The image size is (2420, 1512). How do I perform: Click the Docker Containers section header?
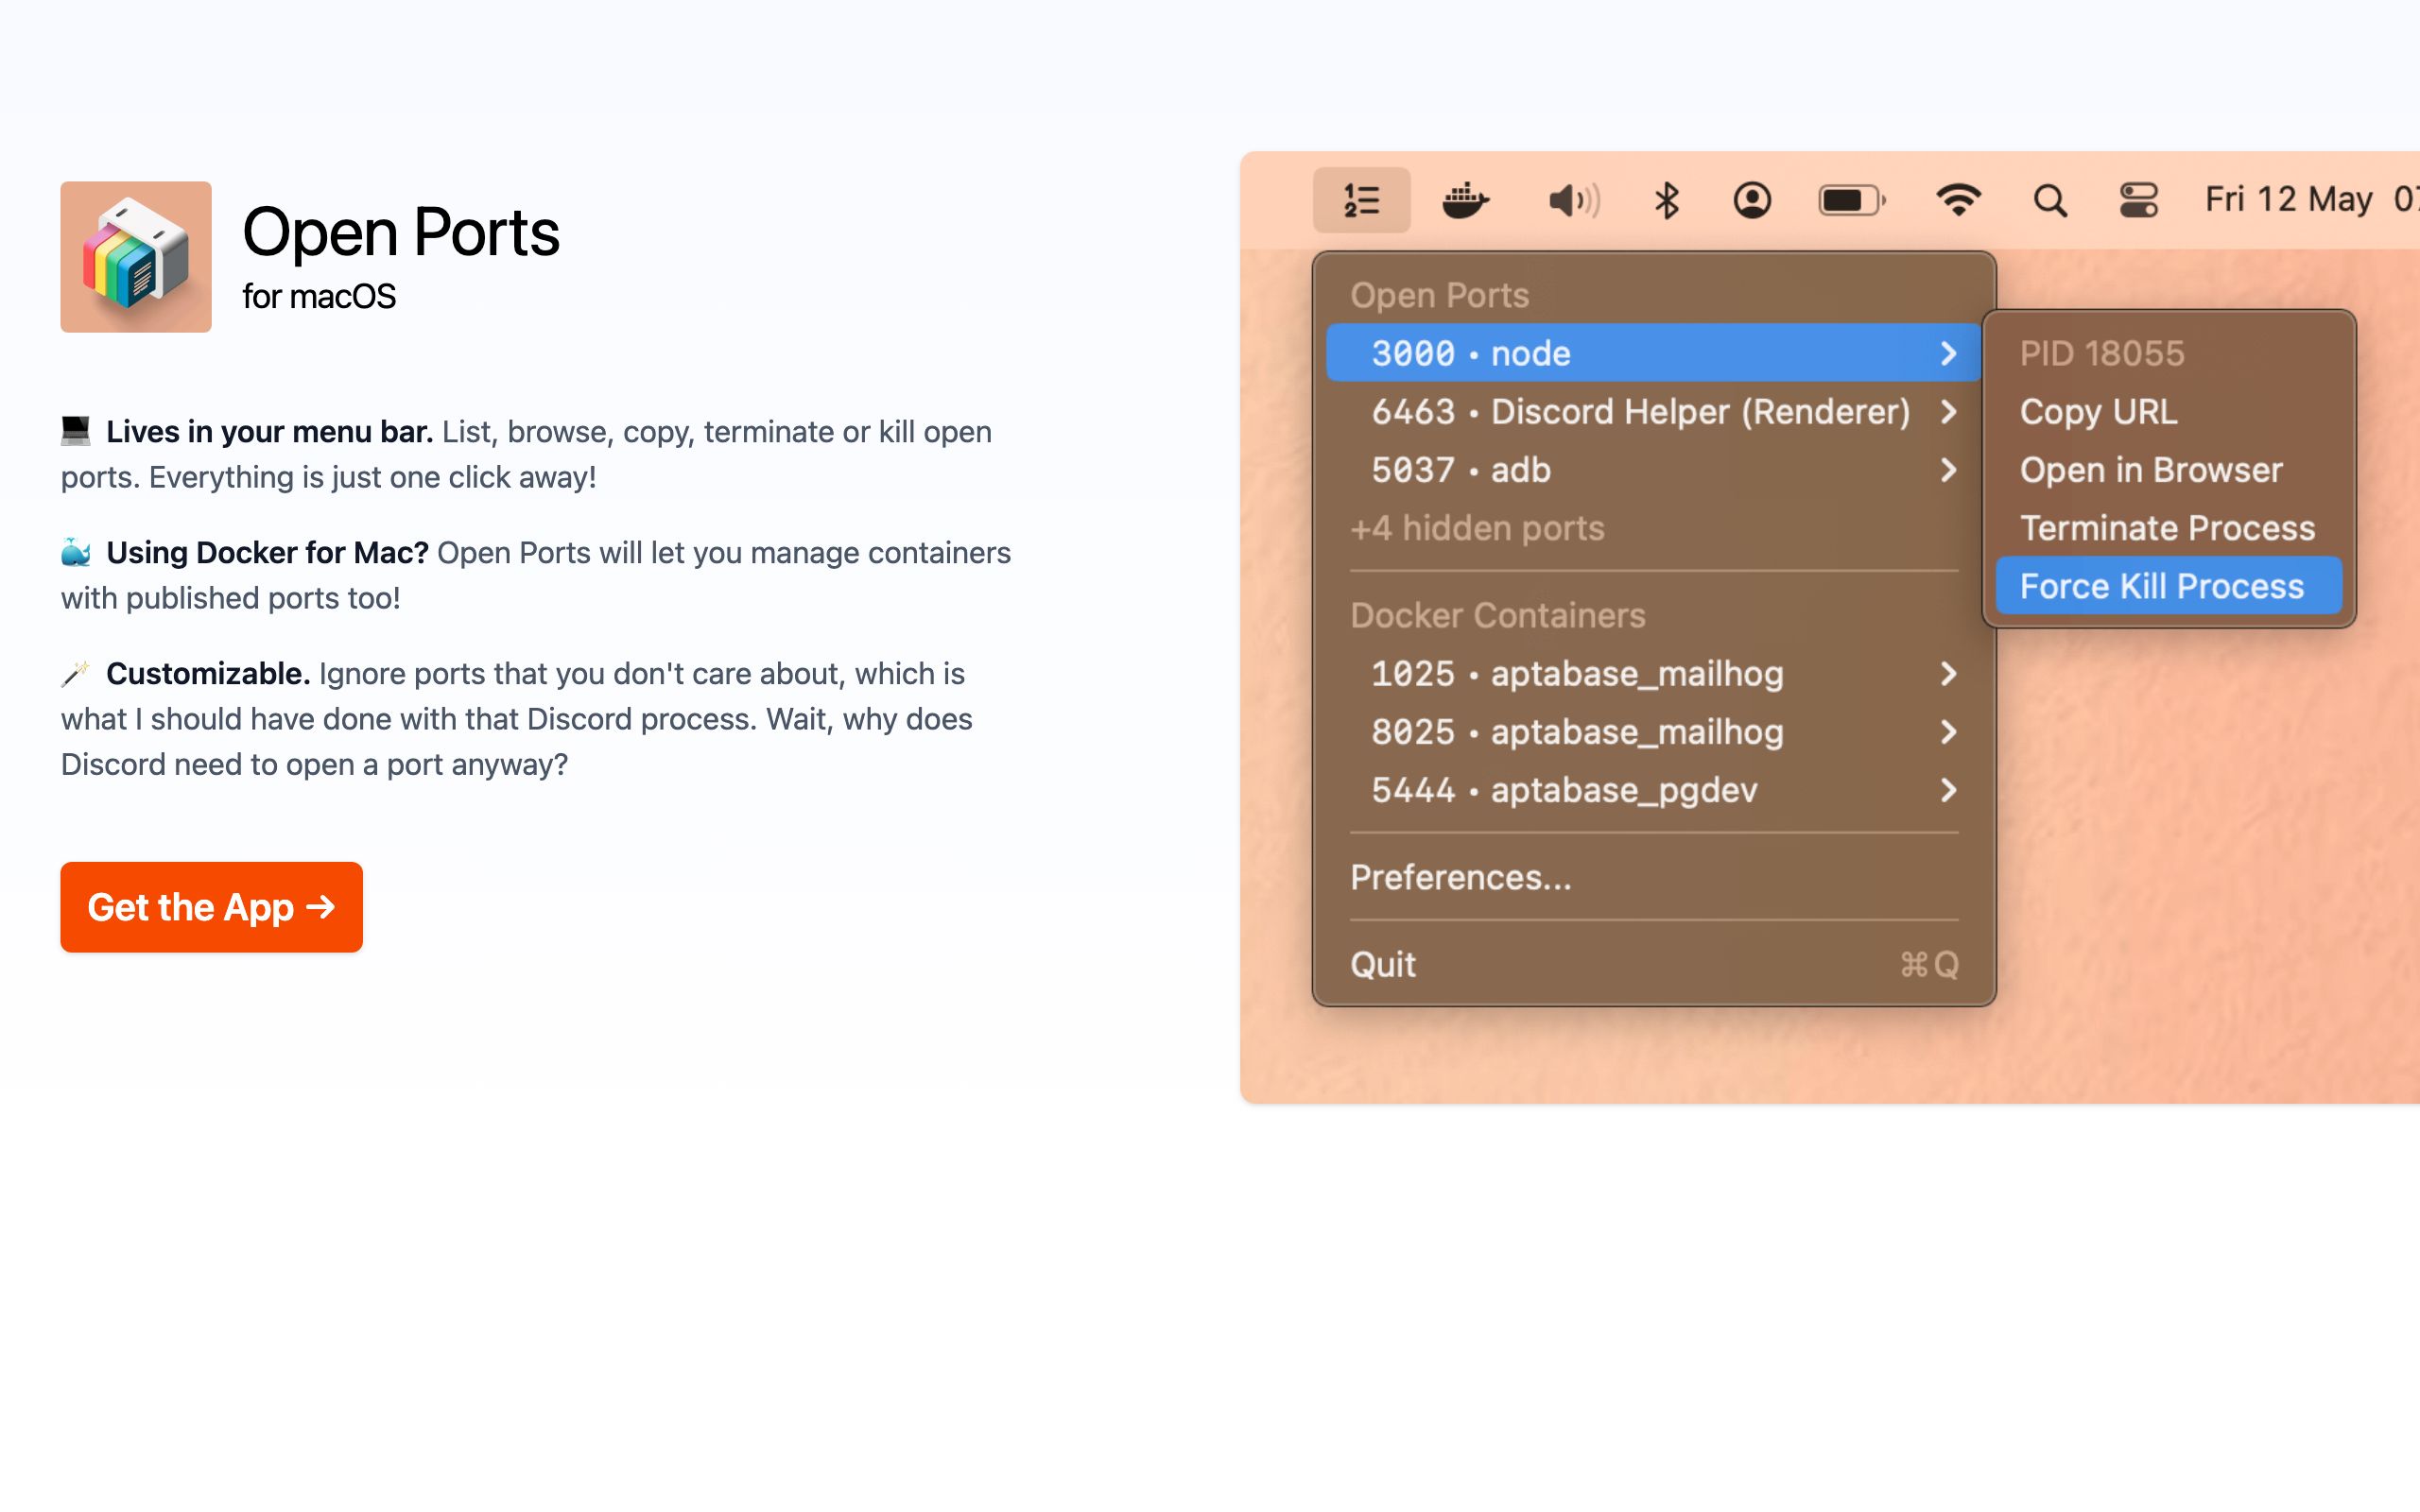pos(1497,615)
